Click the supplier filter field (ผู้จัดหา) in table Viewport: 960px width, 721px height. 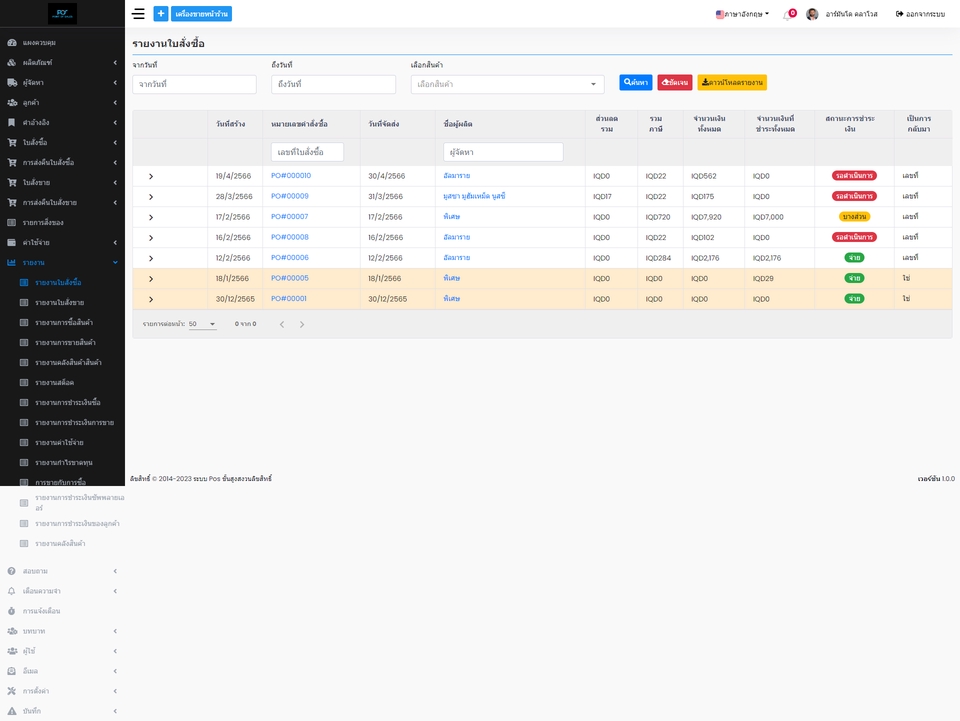pyautogui.click(x=503, y=152)
